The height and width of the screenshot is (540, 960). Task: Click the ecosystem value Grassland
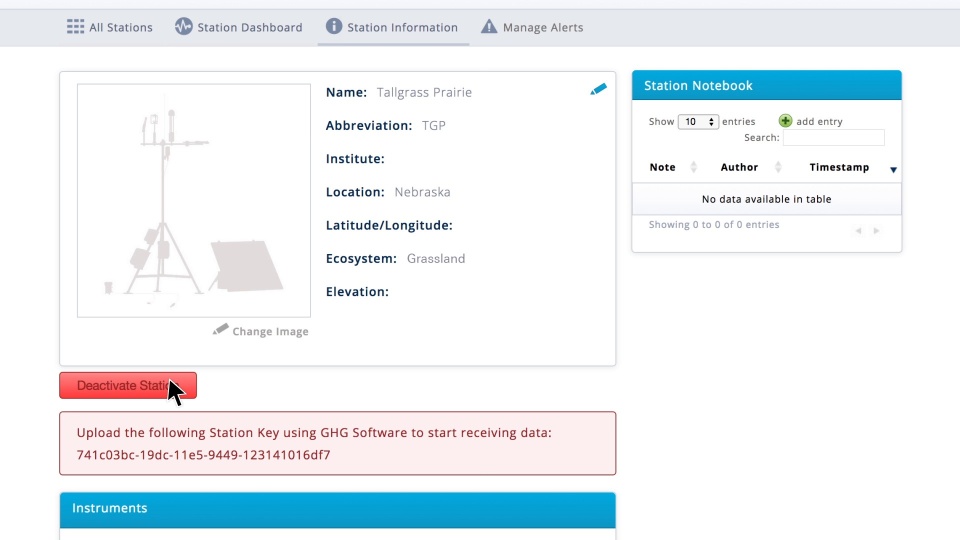click(x=435, y=258)
